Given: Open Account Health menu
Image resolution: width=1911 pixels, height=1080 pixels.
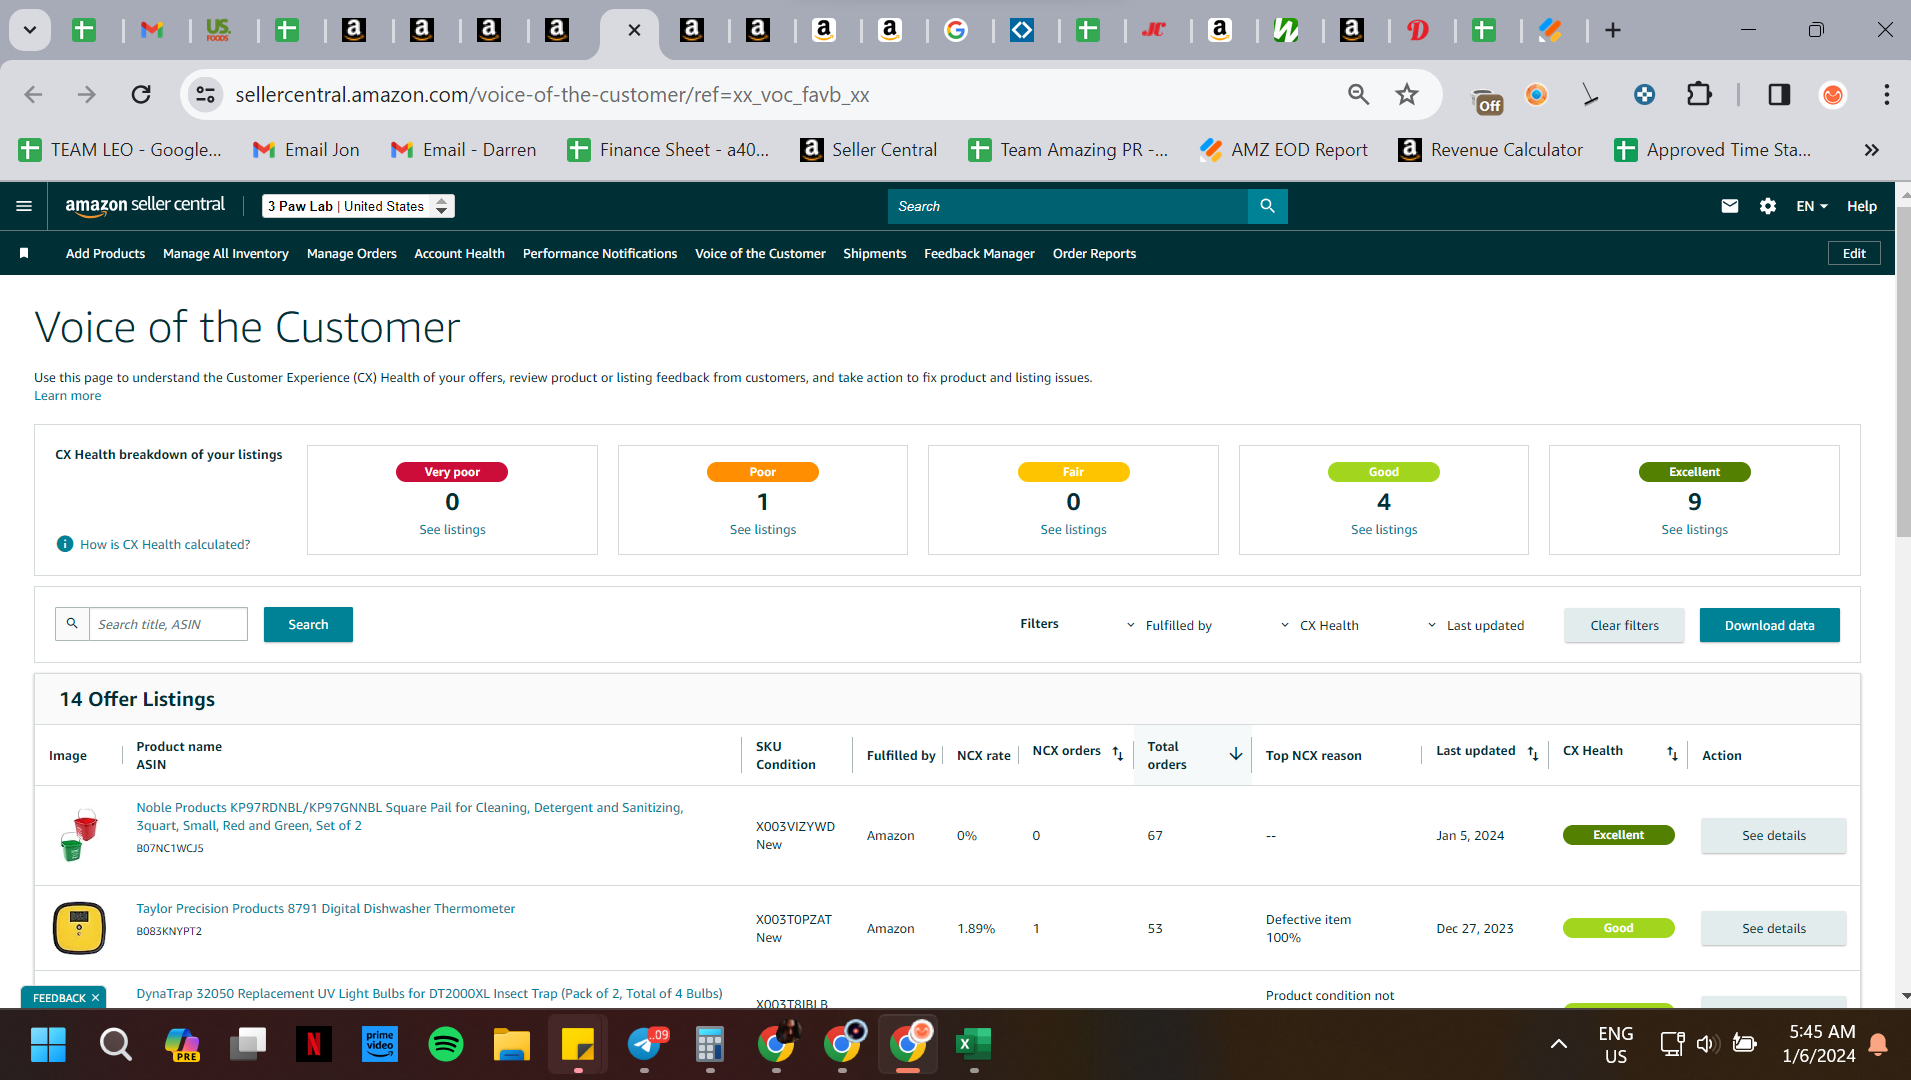Looking at the screenshot, I should (459, 254).
